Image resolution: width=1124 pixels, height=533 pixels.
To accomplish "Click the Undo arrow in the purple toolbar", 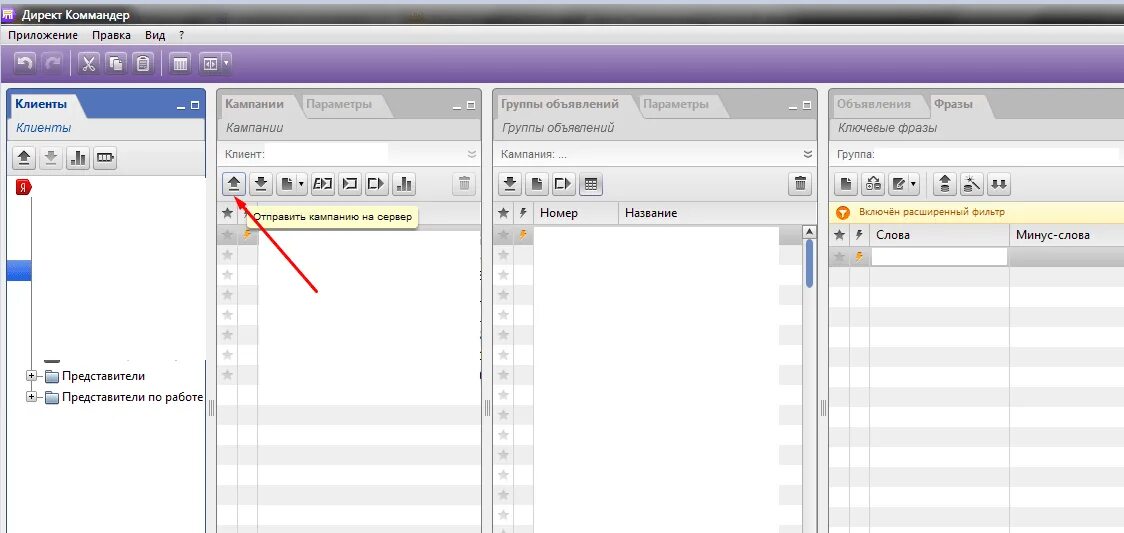I will pos(25,64).
